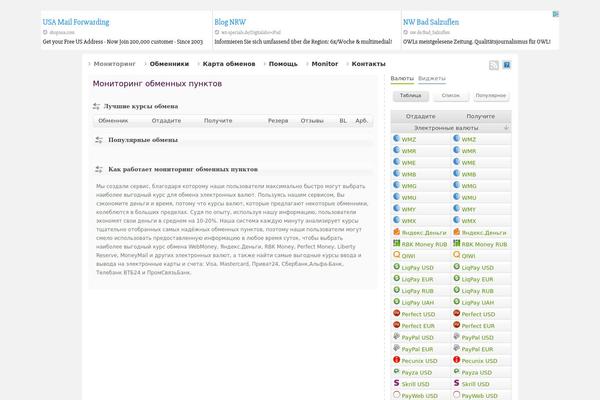Select the Таблица view button
This screenshot has height=400, width=600.
[x=411, y=96]
